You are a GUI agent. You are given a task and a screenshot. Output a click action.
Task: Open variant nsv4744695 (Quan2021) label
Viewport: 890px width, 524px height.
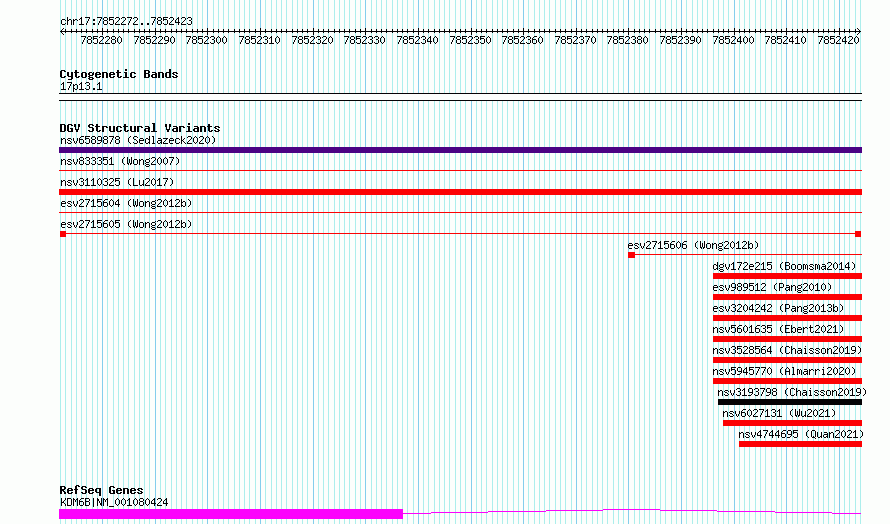coord(801,434)
